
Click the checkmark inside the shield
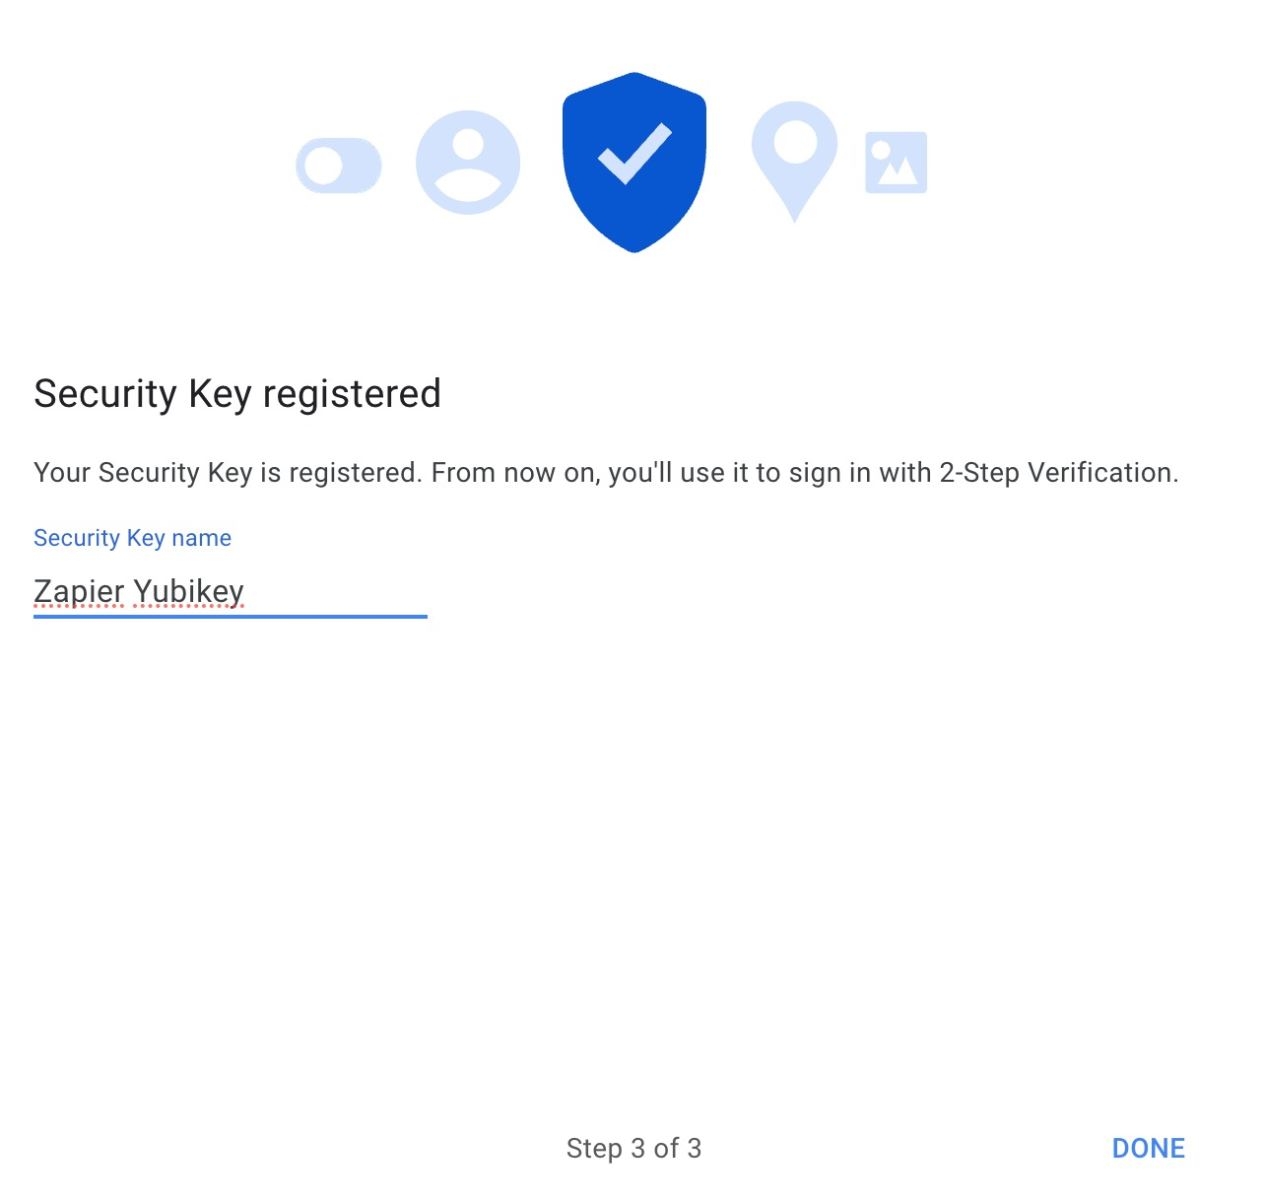634,153
